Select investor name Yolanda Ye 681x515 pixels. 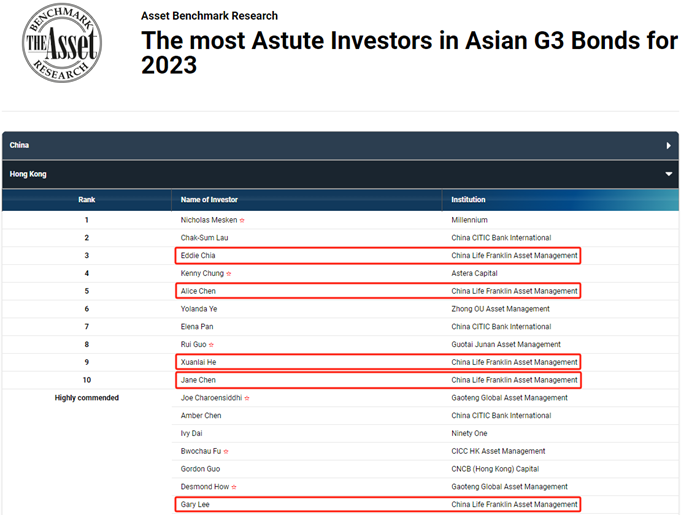(199, 309)
